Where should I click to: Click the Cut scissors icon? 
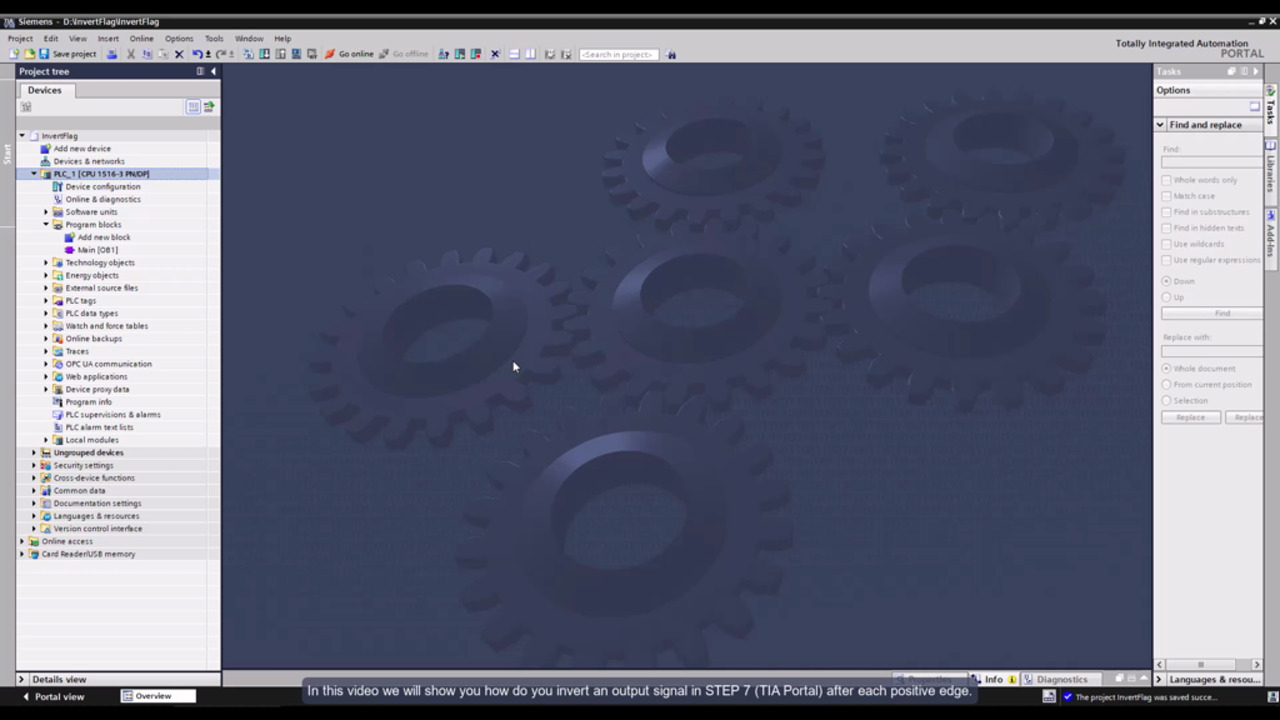(131, 54)
